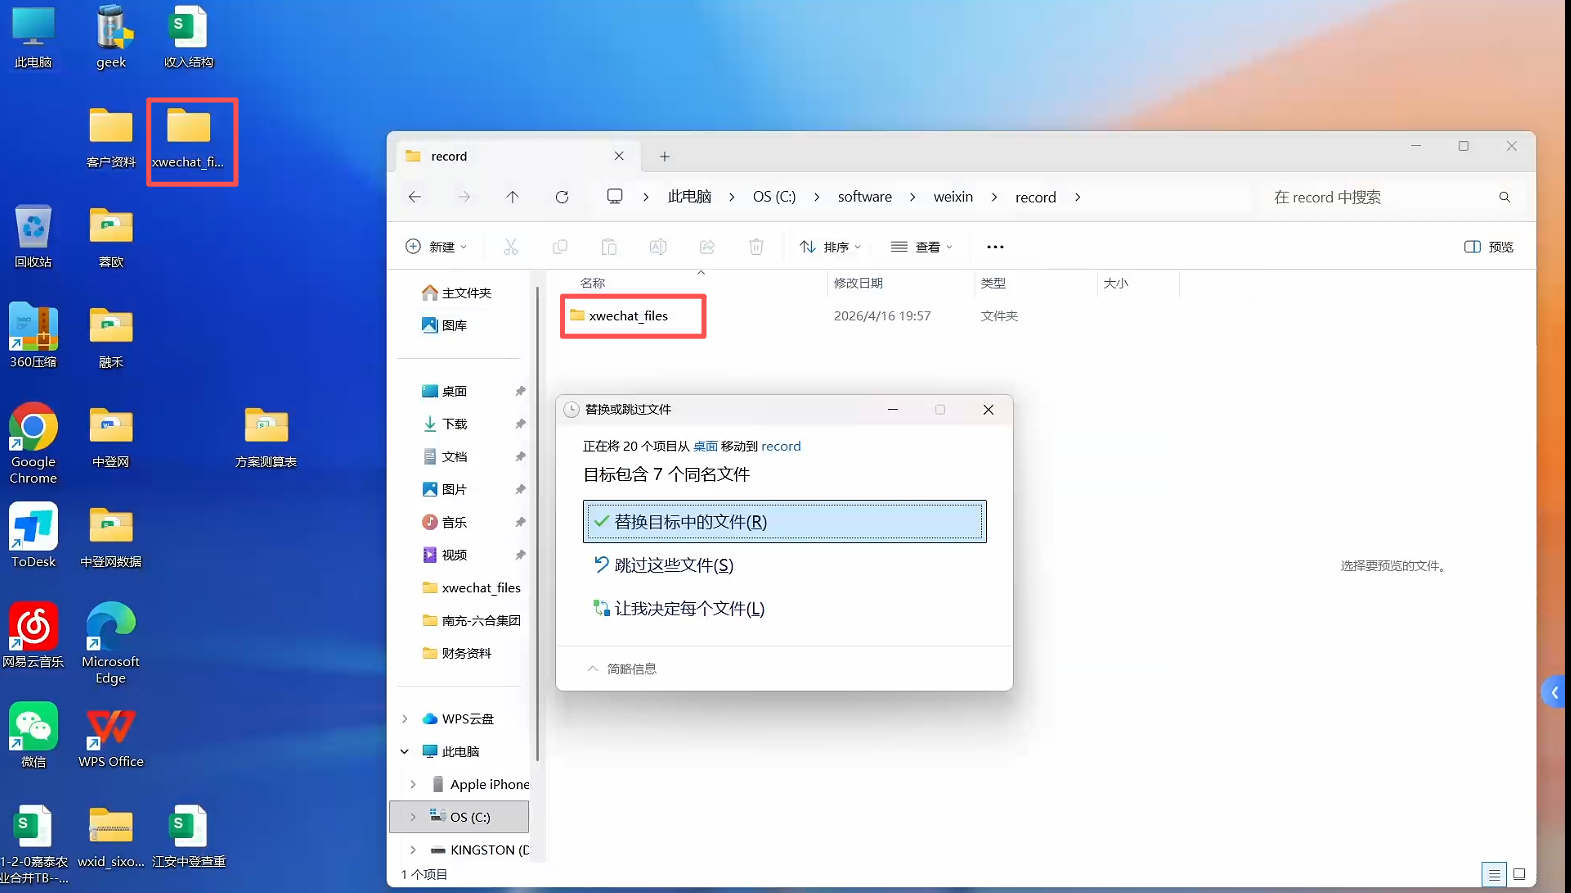
Task: Select the Google Chrome desktop shortcut
Action: [x=33, y=444]
